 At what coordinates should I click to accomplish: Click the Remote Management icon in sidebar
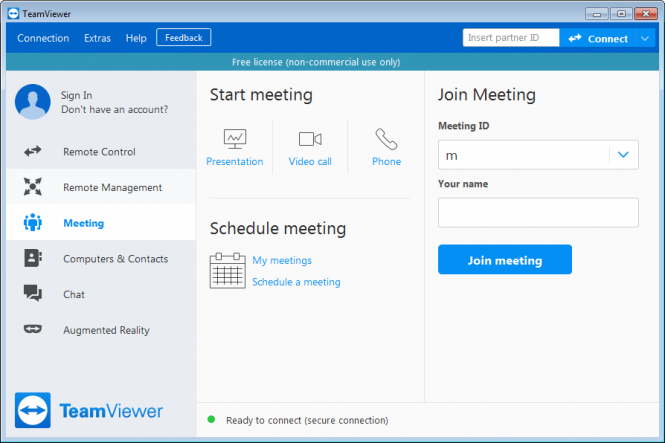point(33,187)
